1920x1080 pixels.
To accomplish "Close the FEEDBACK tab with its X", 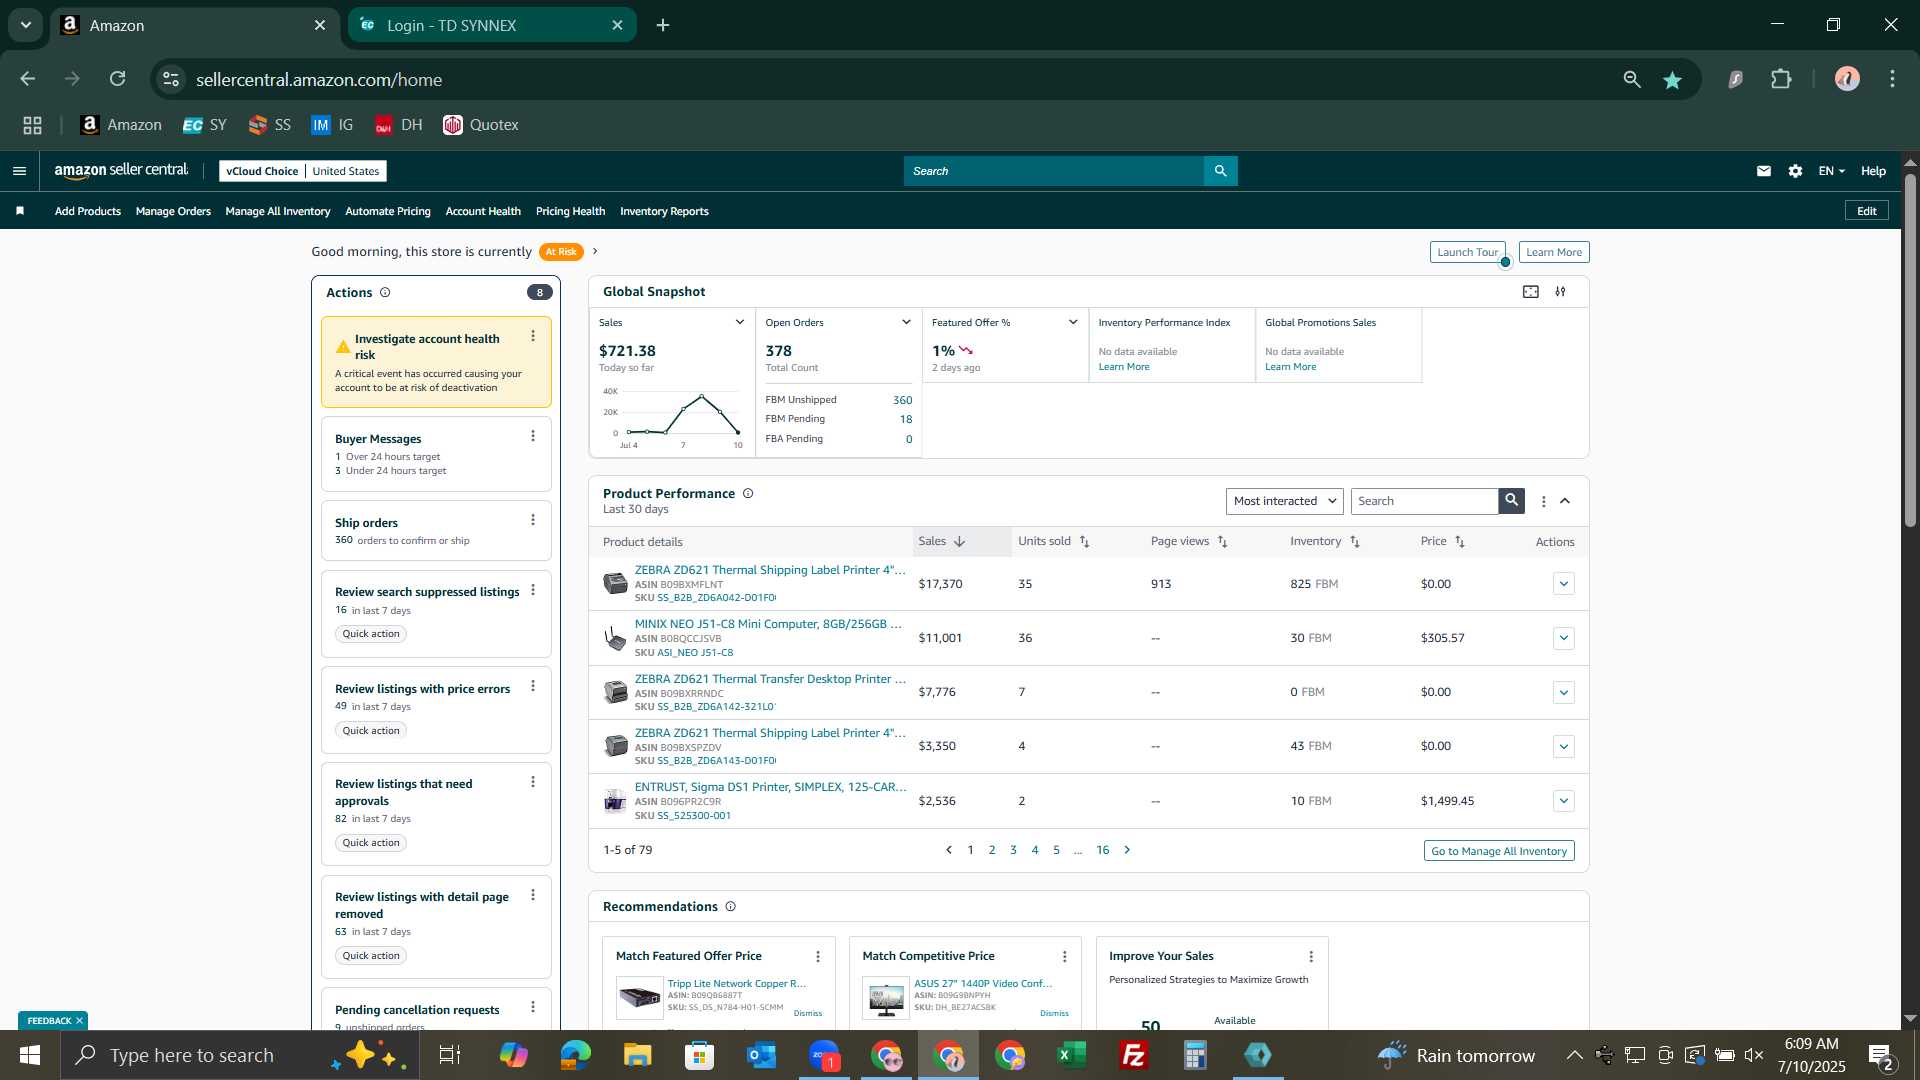I will point(79,1021).
